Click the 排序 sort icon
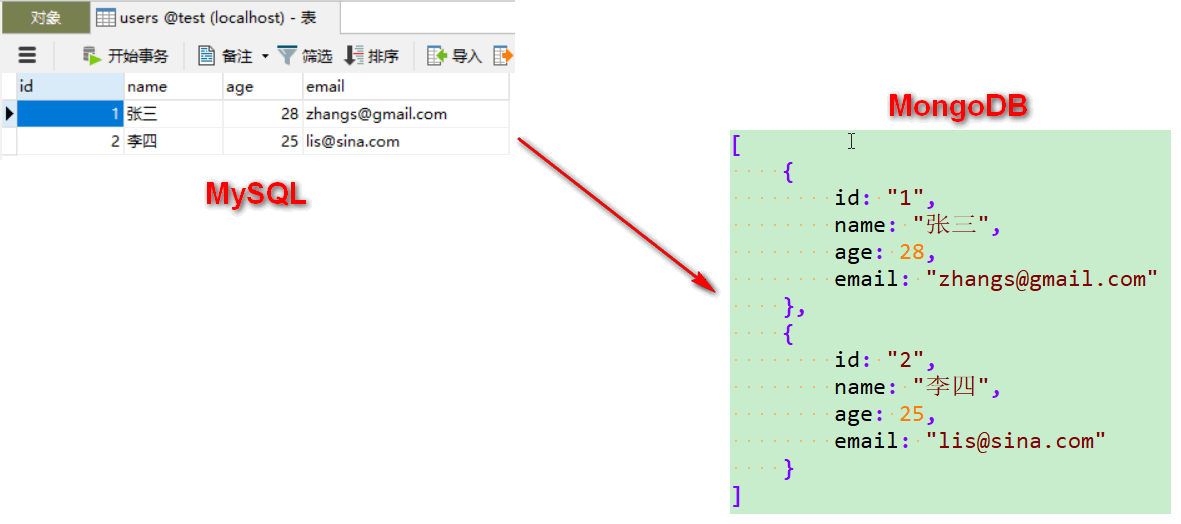Viewport: 1181px width, 524px height. coord(353,56)
